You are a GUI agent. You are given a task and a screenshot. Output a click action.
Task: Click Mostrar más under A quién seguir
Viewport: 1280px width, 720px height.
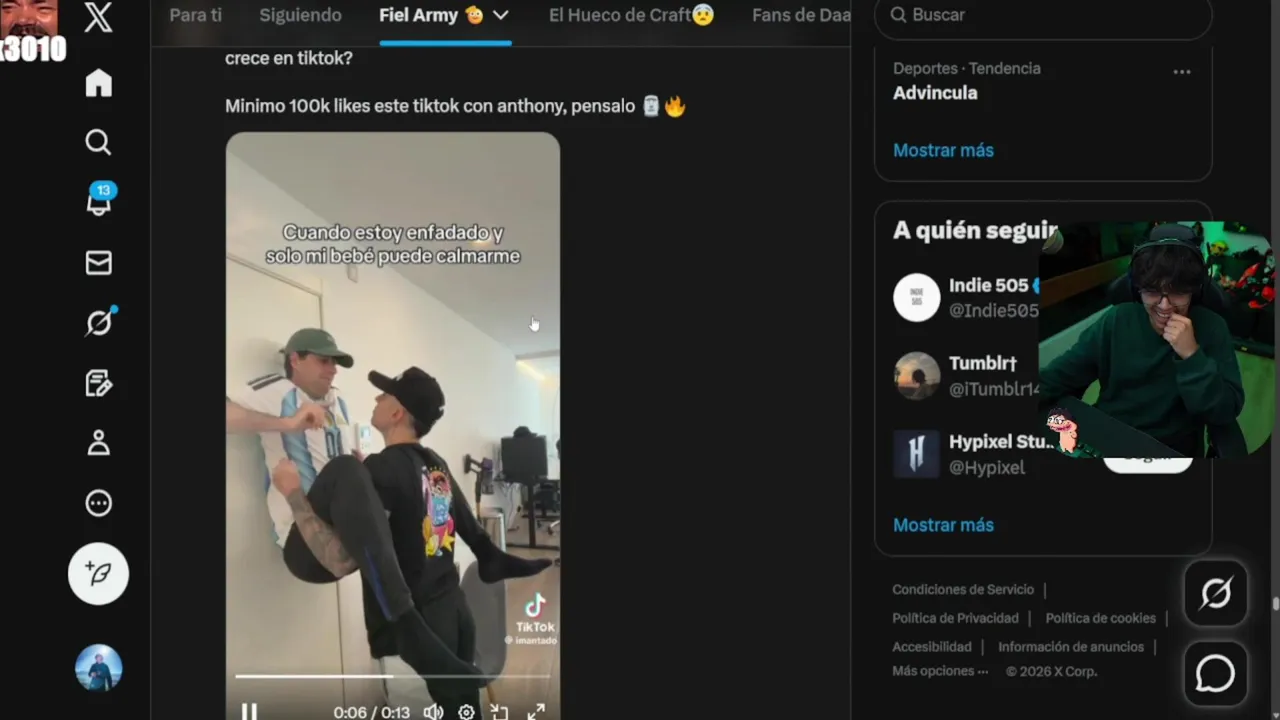[943, 525]
